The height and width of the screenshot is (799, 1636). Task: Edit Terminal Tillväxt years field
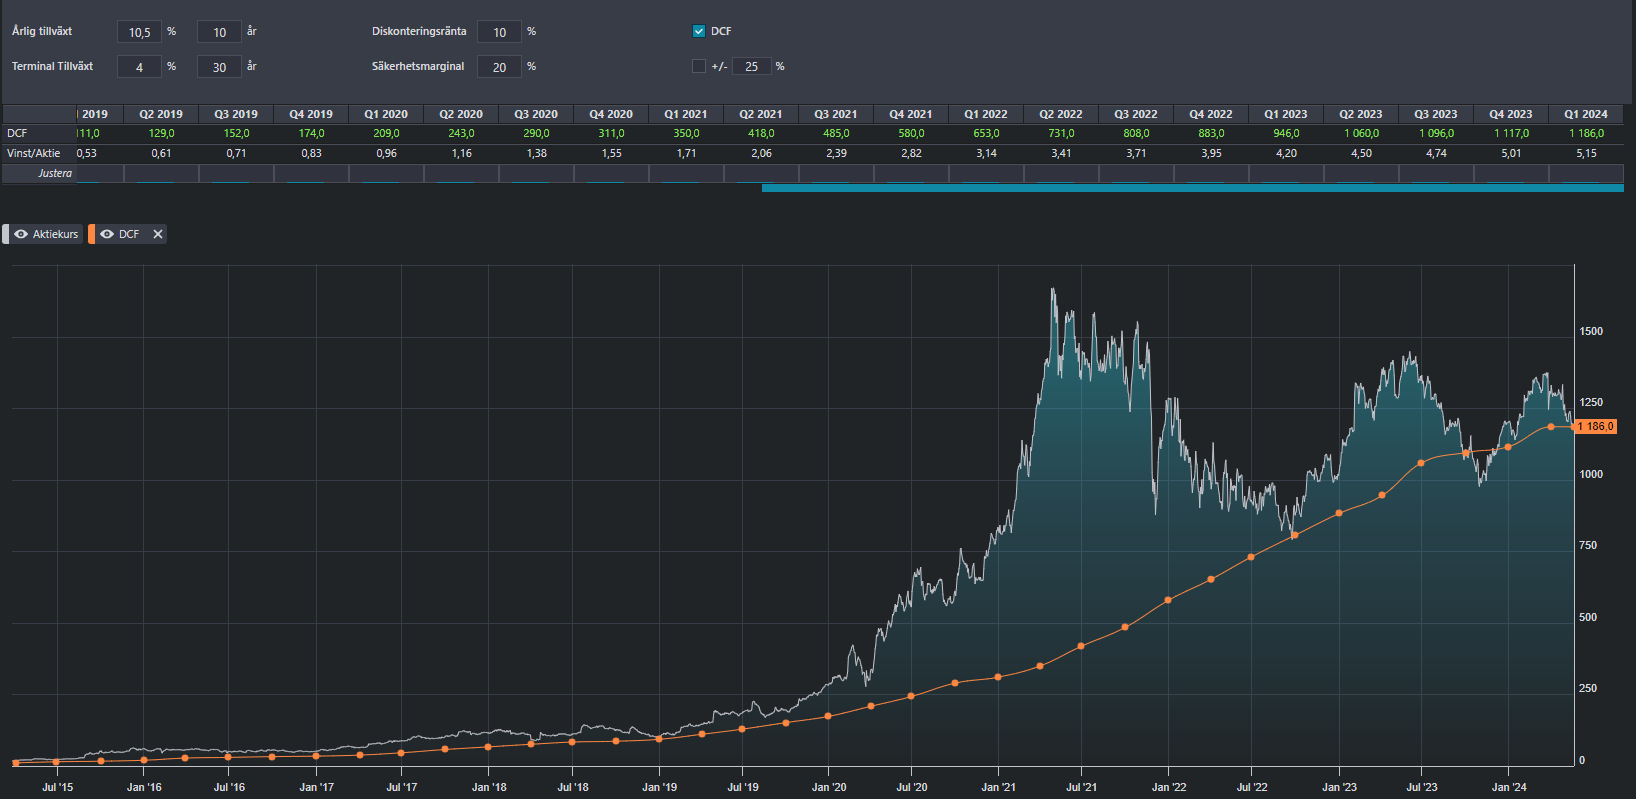(x=219, y=67)
